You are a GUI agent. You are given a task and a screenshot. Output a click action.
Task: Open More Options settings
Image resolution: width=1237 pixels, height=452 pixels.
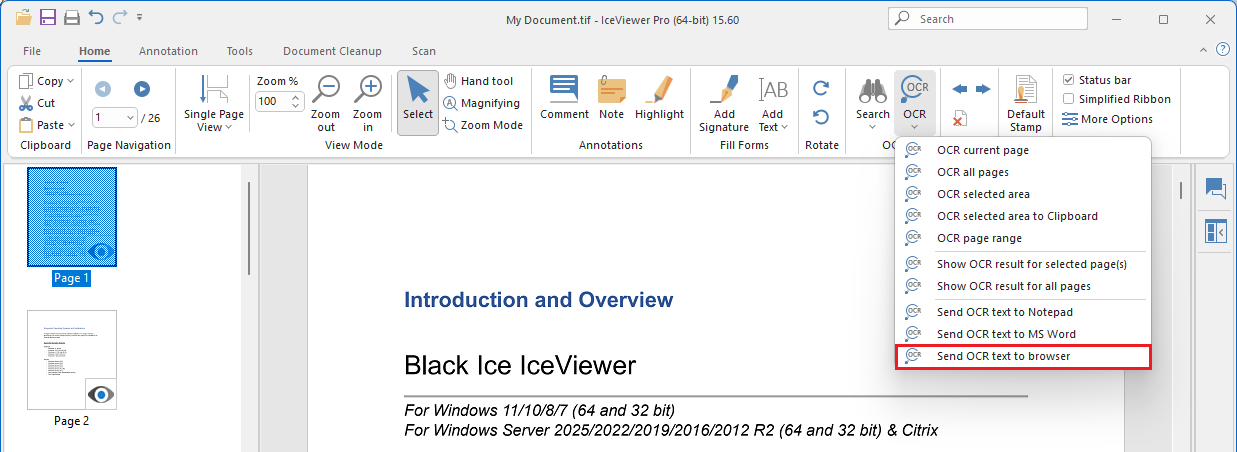click(x=1107, y=119)
